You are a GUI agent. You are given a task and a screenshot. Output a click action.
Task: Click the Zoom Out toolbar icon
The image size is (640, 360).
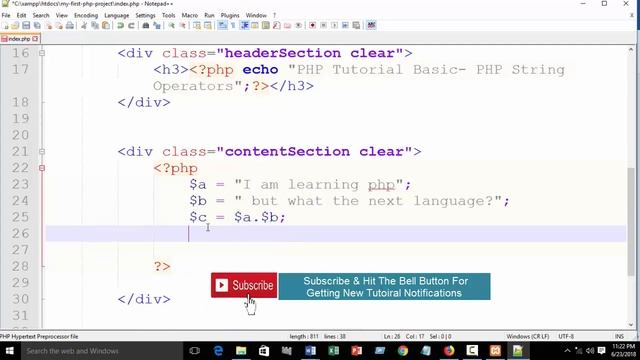click(182, 25)
